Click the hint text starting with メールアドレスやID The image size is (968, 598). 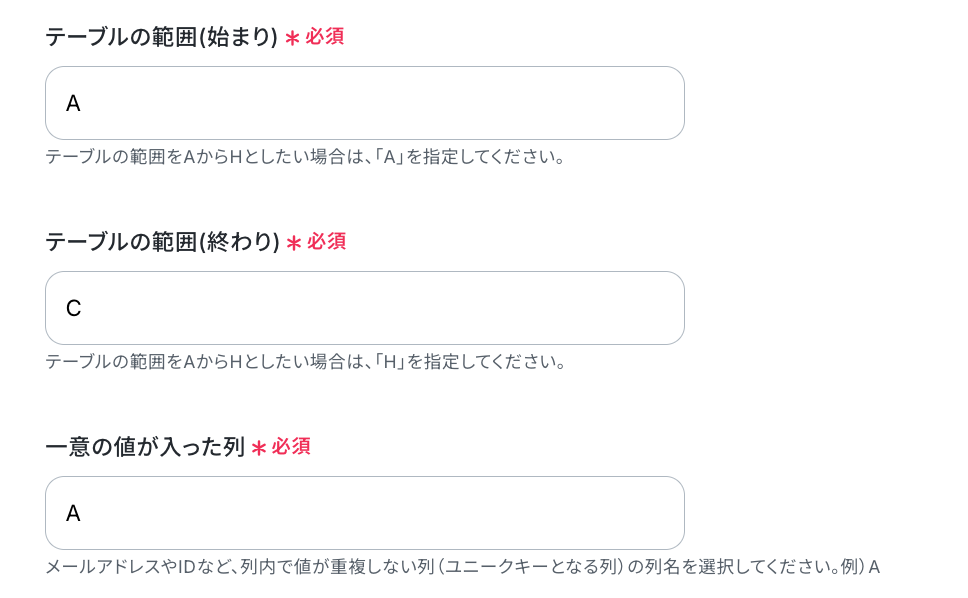coord(462,567)
